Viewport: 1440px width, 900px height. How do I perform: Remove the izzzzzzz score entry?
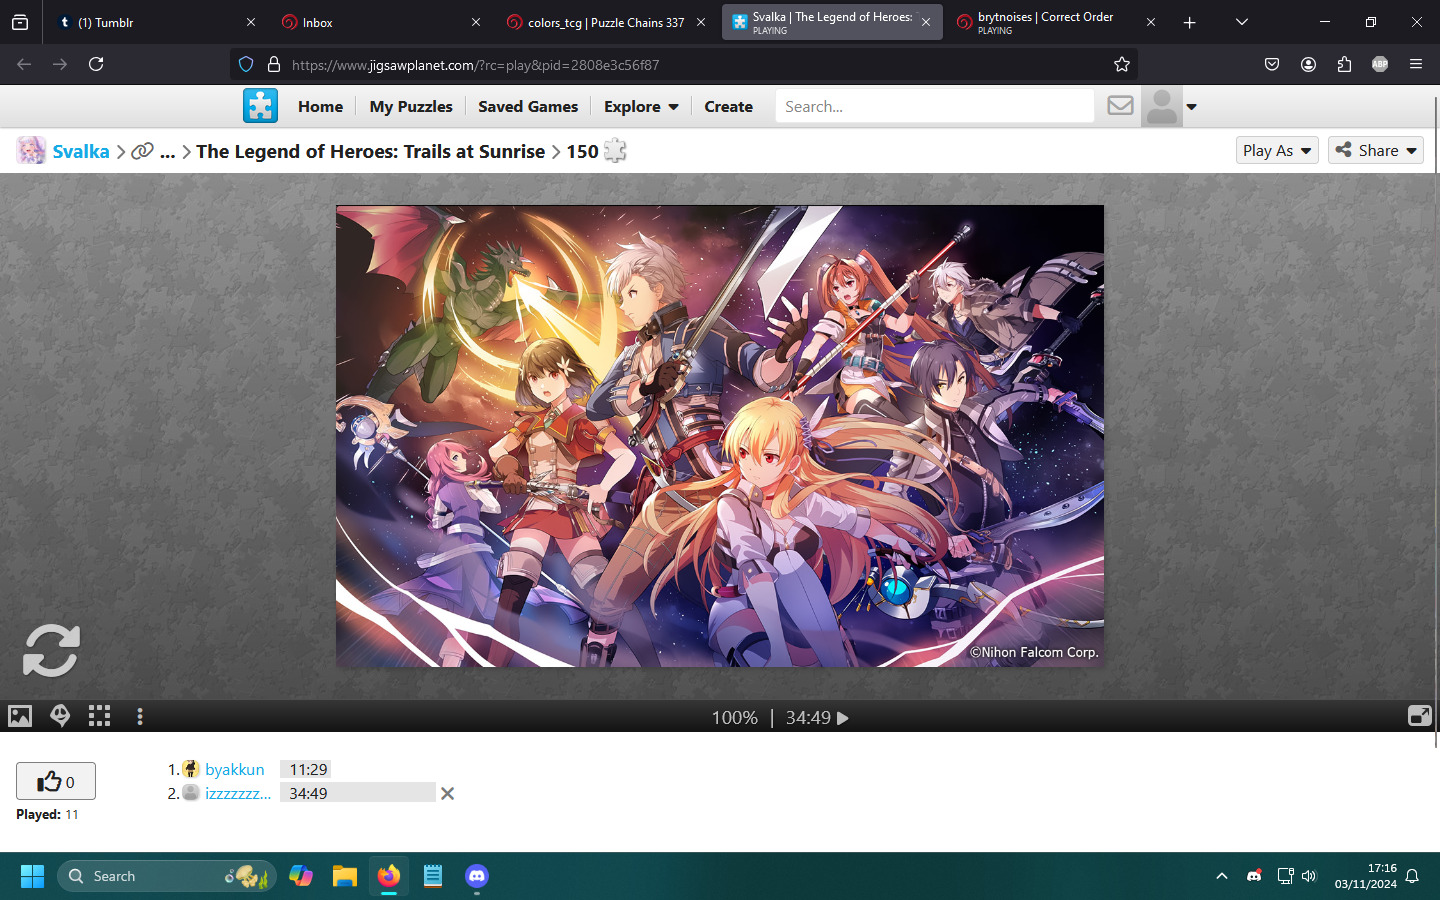[x=447, y=793]
